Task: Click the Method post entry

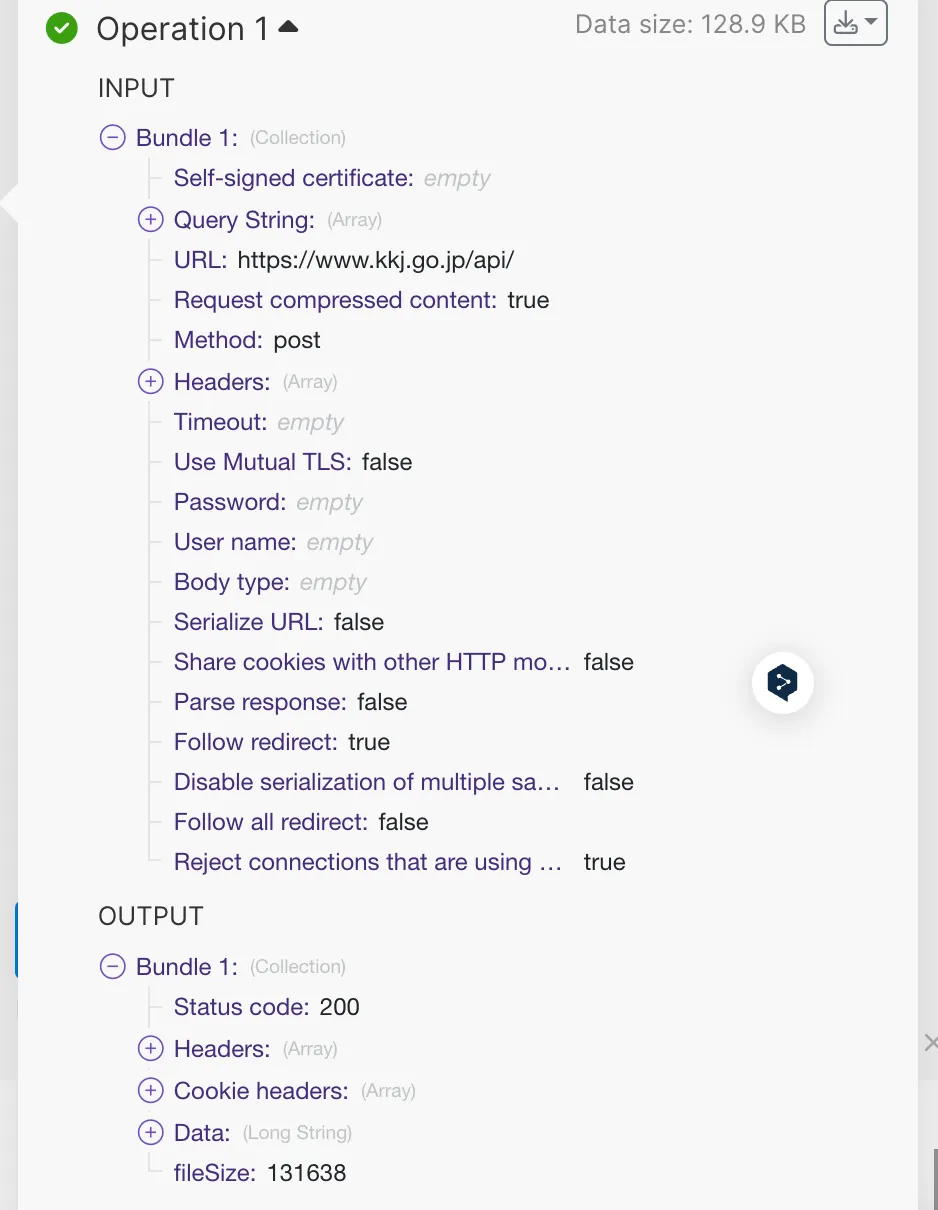Action: [247, 340]
